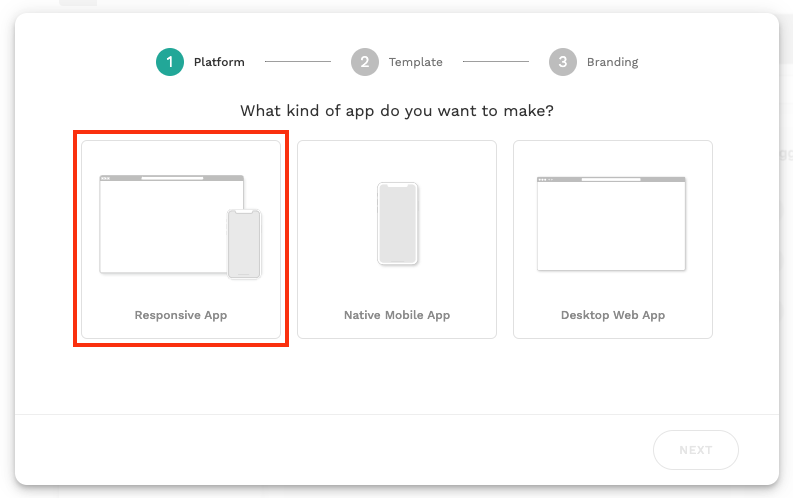Click the heading asking what kind of app
This screenshot has height=498, width=793.
click(x=397, y=111)
